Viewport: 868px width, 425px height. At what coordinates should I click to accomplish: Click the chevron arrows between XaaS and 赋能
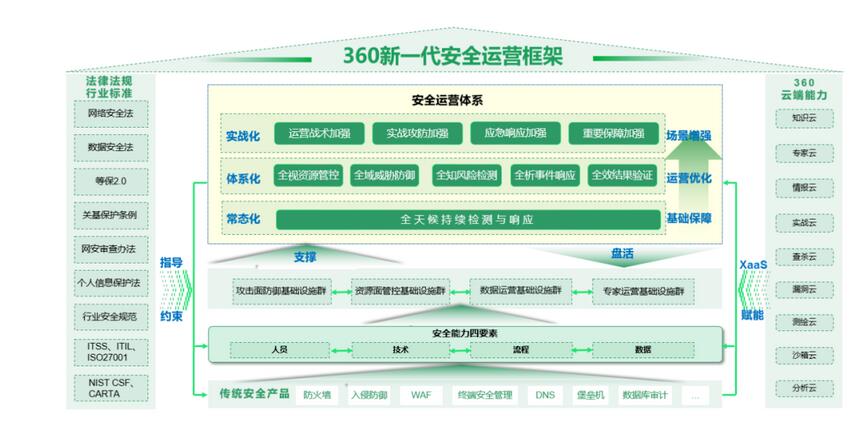click(x=744, y=290)
